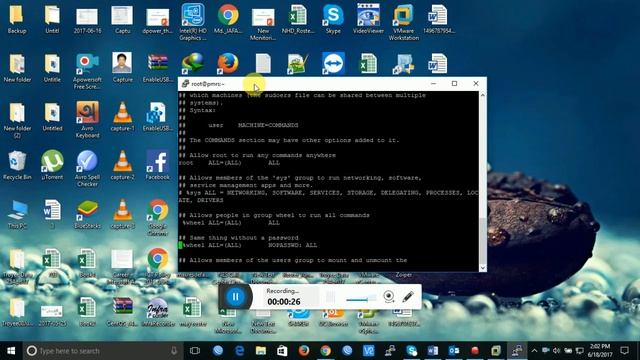Open the Windows Start menu
640x360 pixels.
(11, 351)
